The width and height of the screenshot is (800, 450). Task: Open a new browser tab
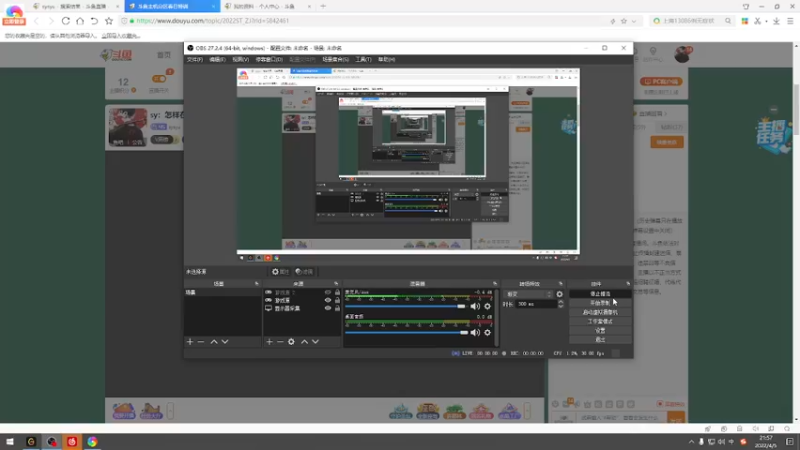pos(323,6)
